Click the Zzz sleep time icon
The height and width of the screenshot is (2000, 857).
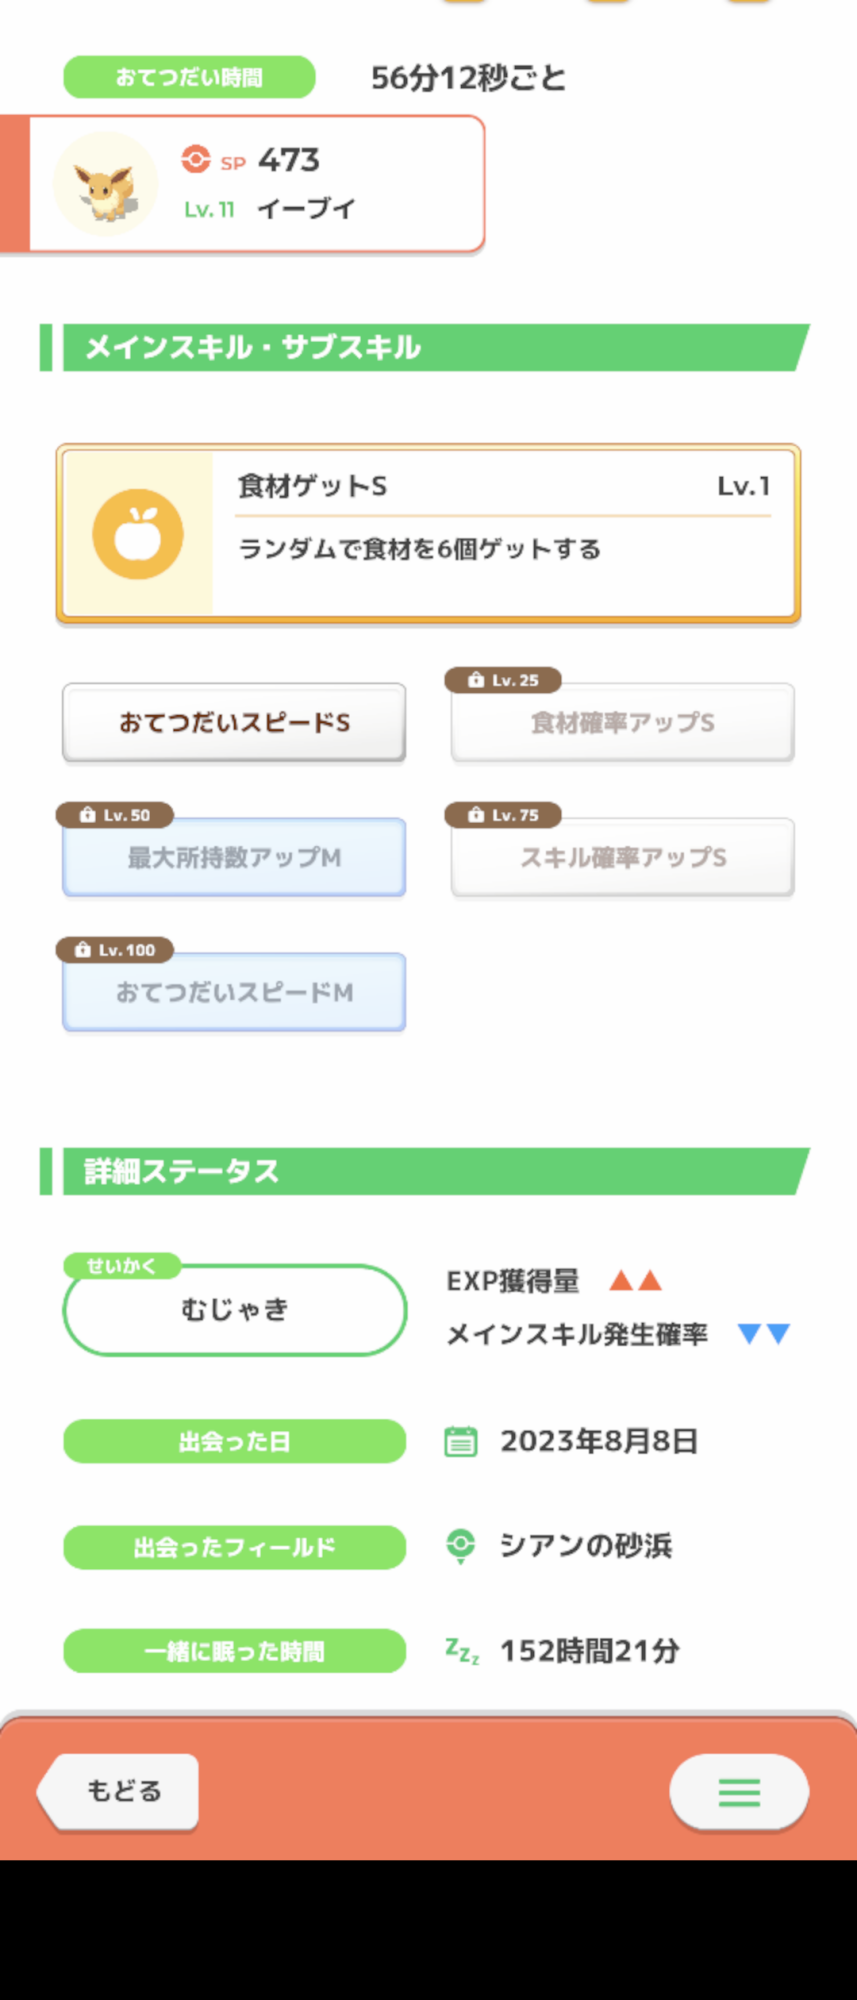462,1650
